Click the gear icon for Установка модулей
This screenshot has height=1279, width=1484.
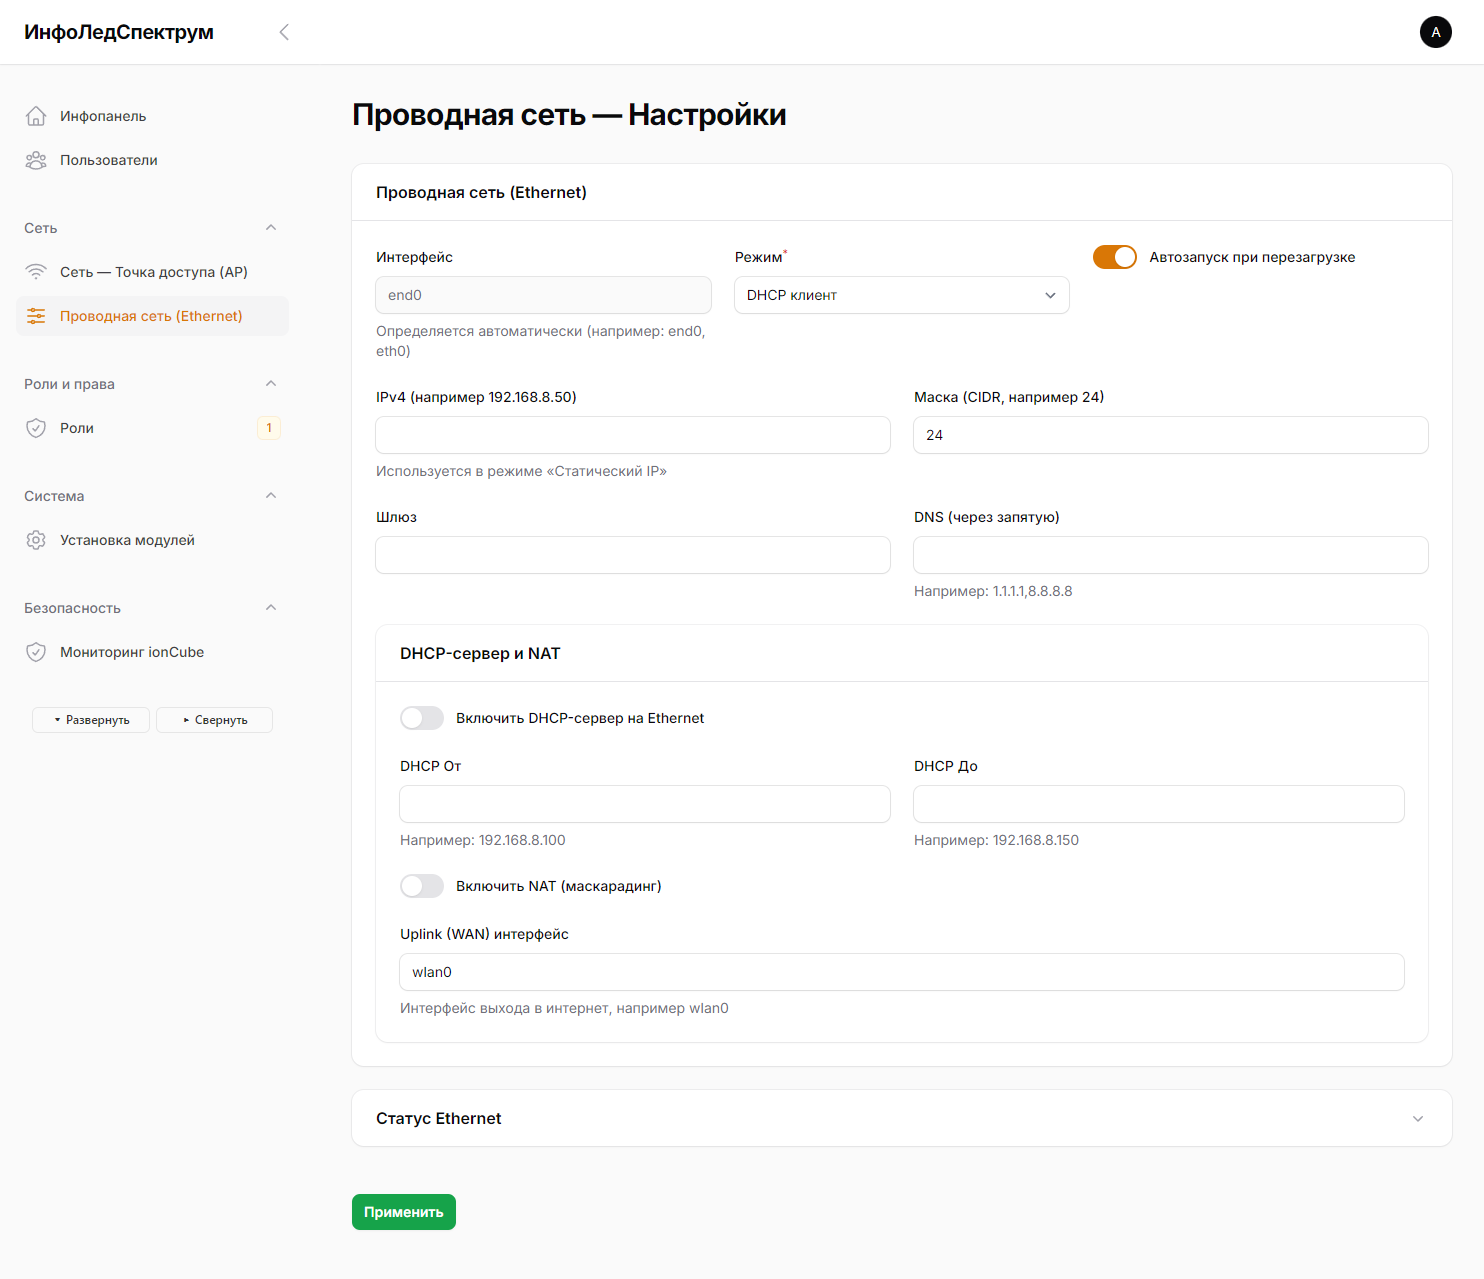pos(36,540)
